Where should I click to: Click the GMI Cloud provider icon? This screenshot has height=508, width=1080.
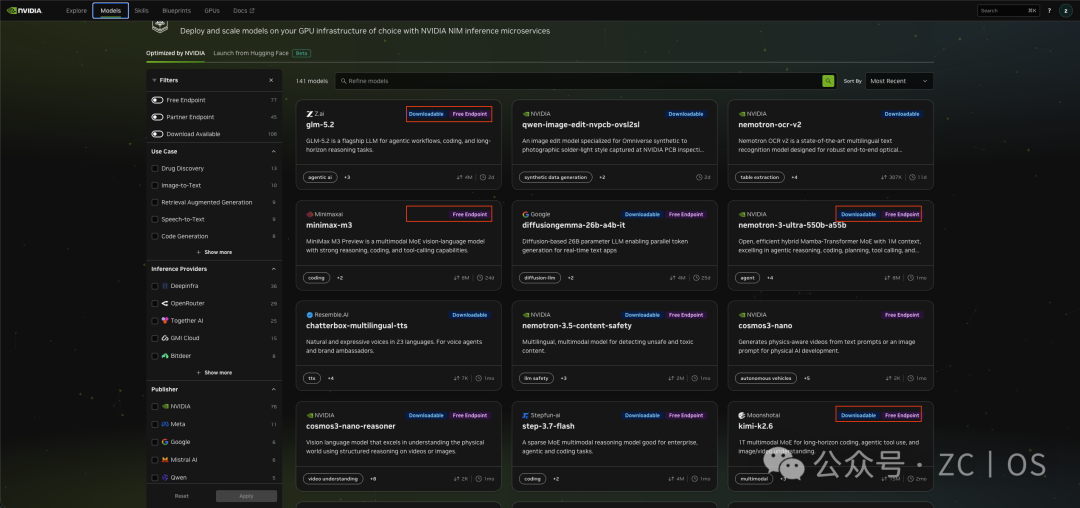[x=165, y=338]
